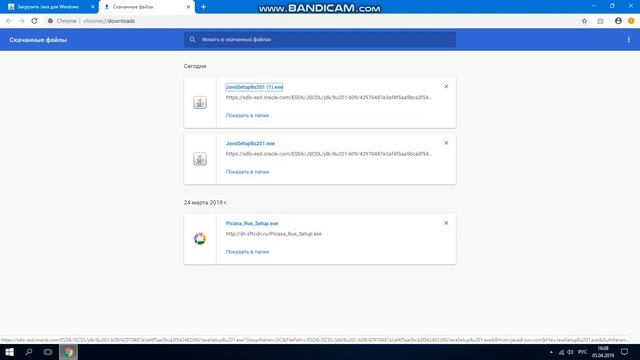
Task: Focus the downloads search field
Action: pyautogui.click(x=320, y=40)
